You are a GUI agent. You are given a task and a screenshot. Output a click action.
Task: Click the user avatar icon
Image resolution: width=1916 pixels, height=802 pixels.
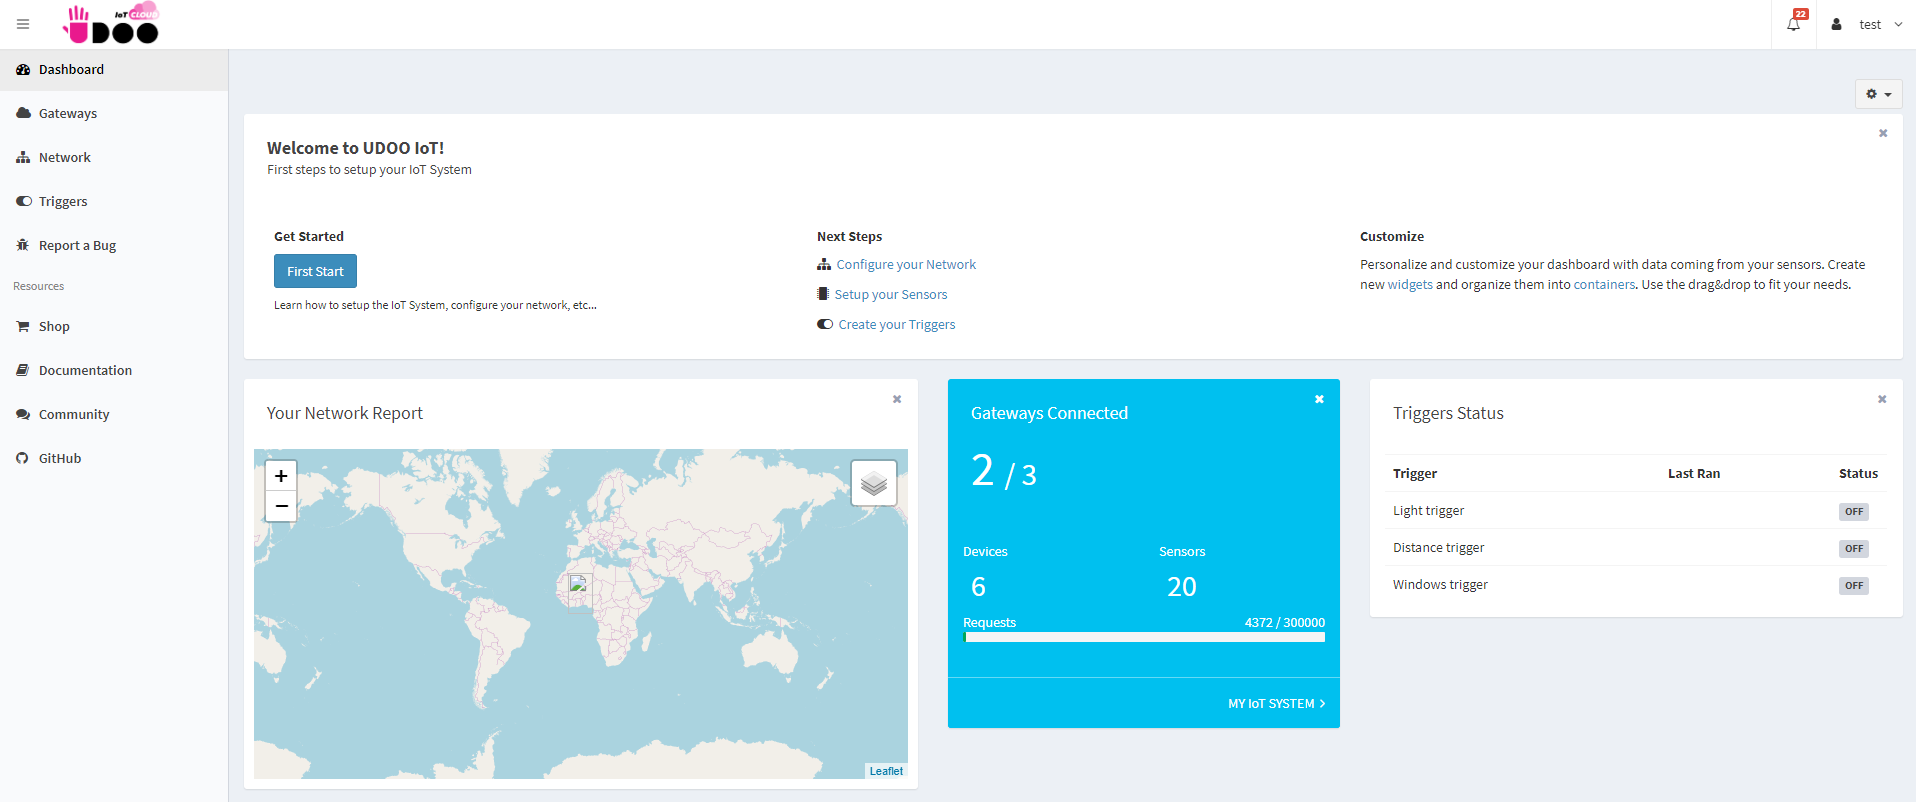coord(1836,24)
